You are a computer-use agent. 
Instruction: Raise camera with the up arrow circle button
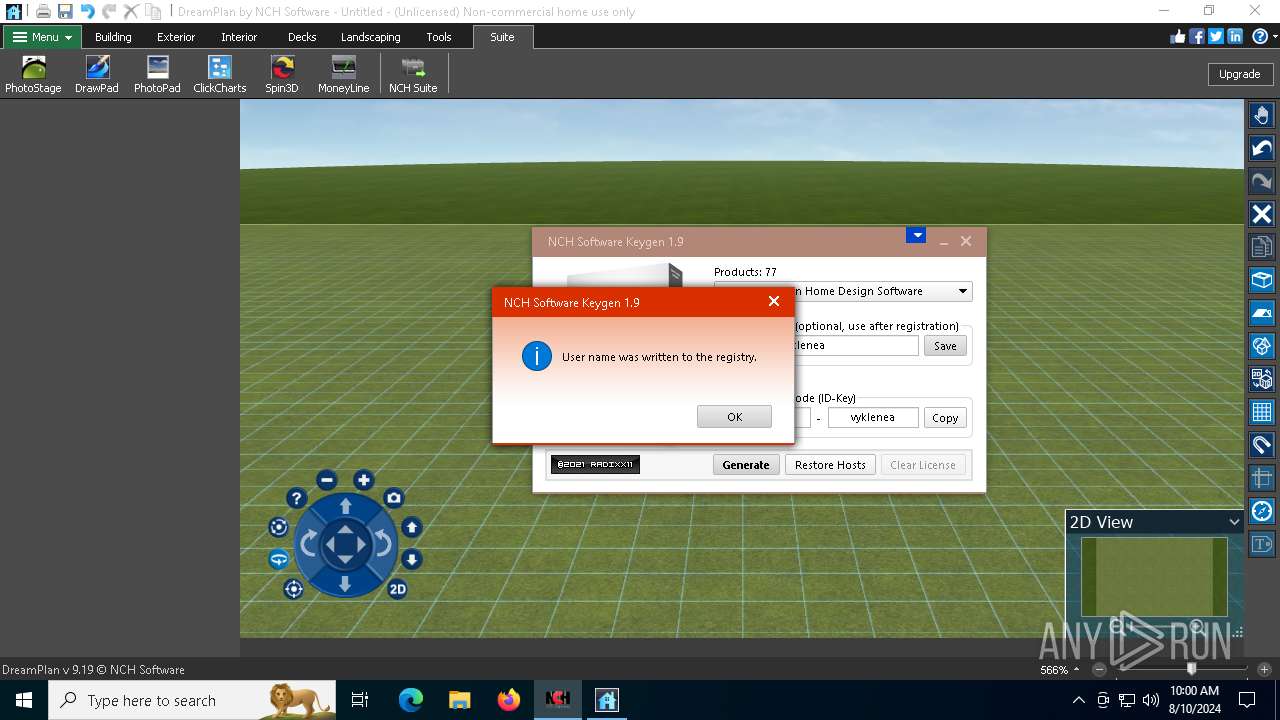[x=412, y=527]
